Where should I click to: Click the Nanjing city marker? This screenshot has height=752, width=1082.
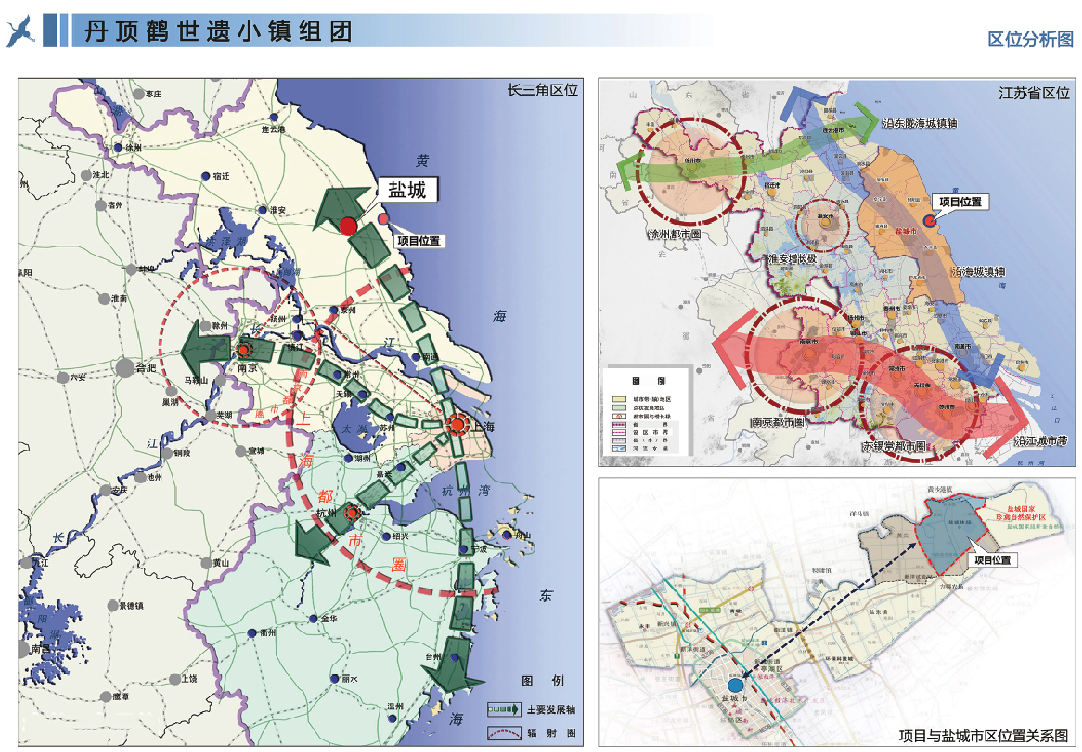tap(244, 350)
